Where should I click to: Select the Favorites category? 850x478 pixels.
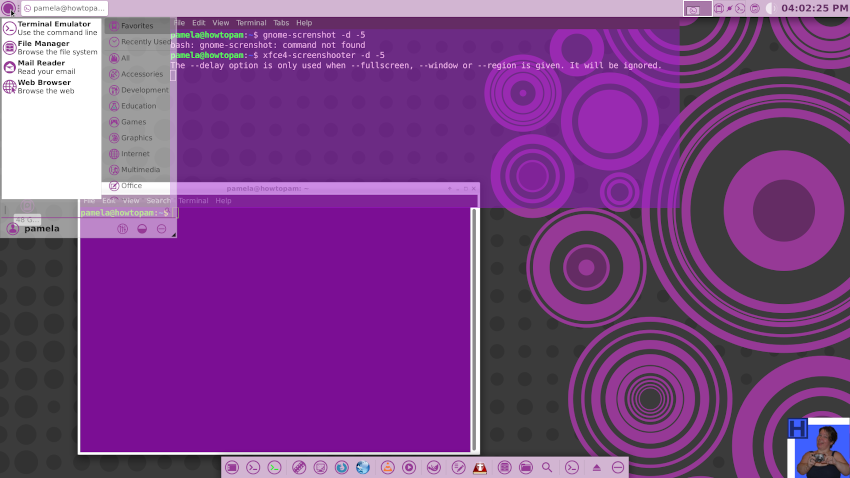pos(137,25)
